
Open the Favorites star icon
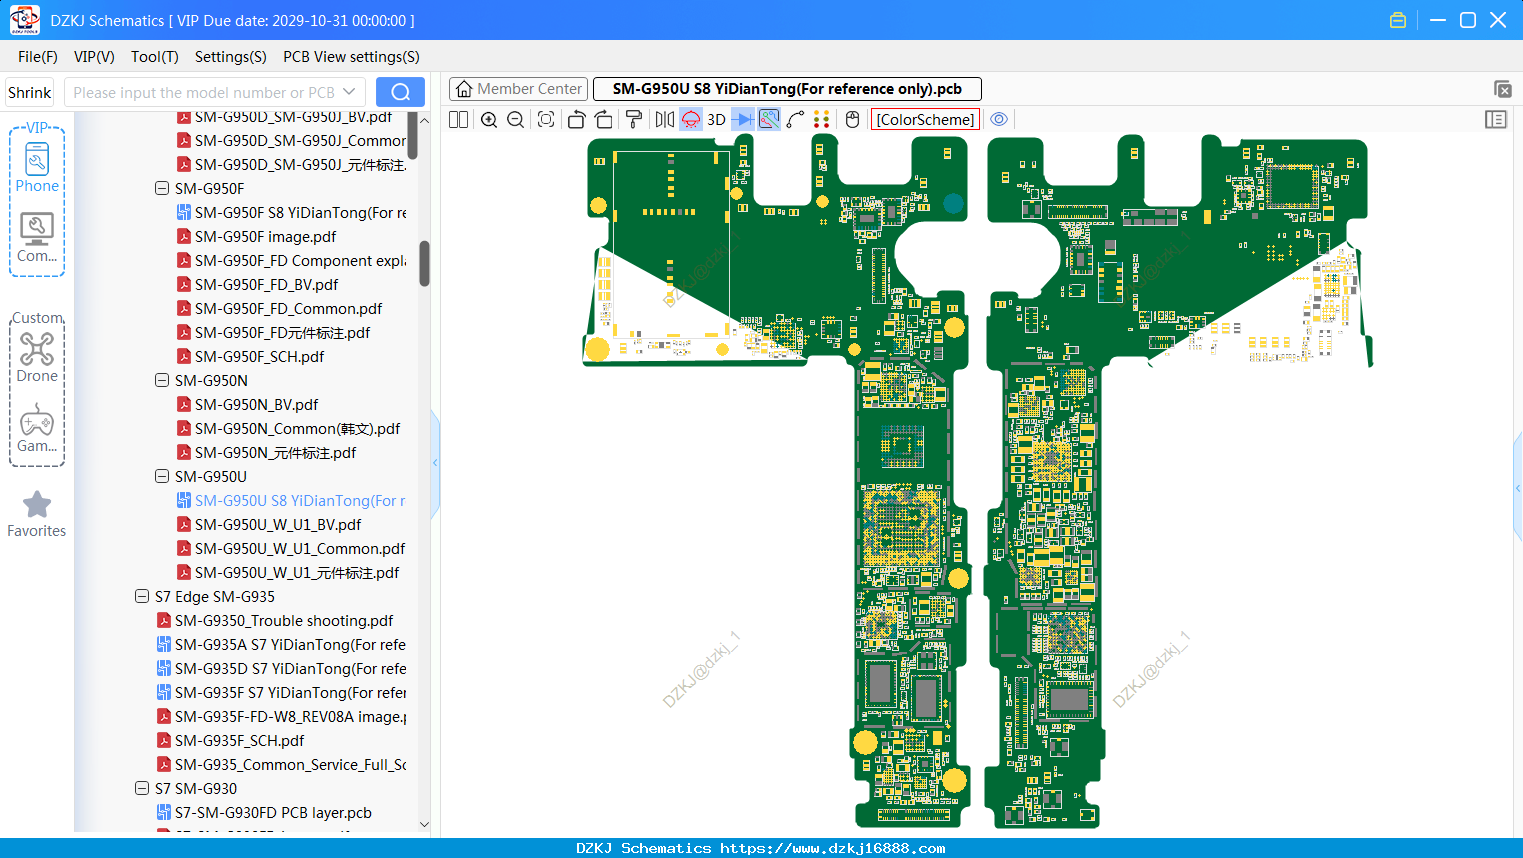37,514
